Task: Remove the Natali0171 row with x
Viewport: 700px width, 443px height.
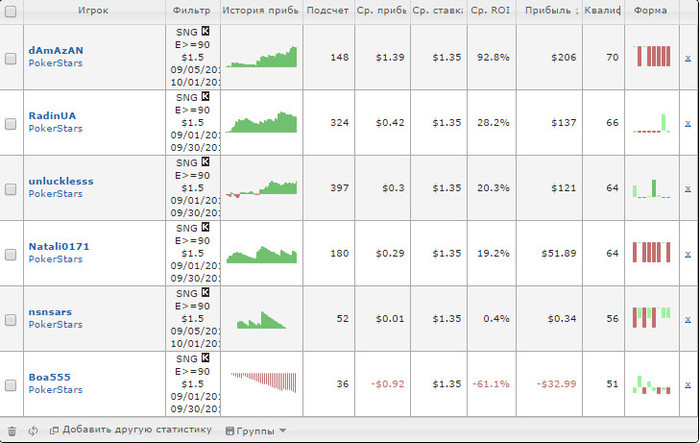Action: click(687, 253)
